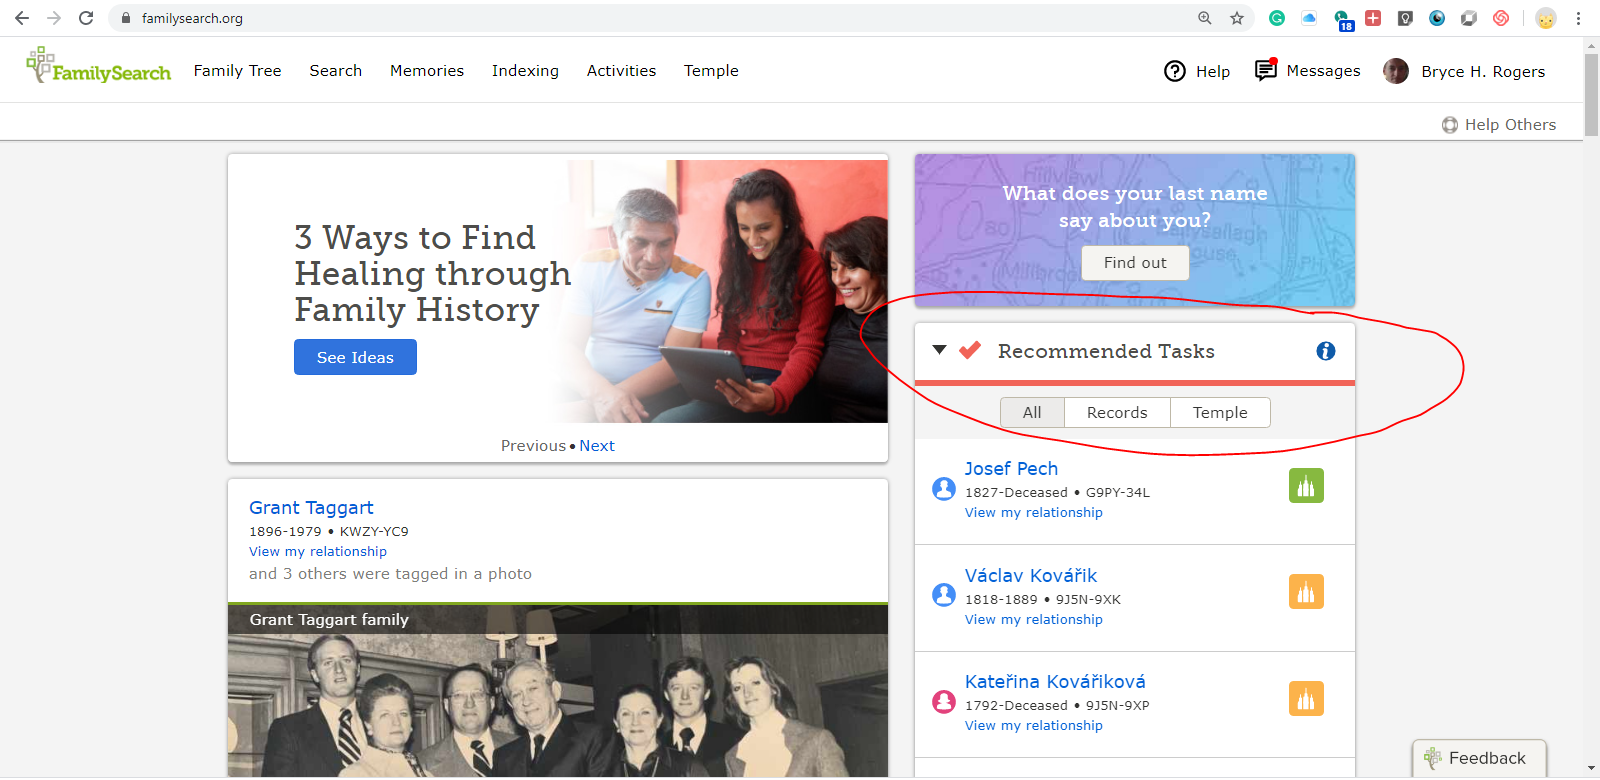Click the green temple icon for Josef Pech

click(1306, 486)
